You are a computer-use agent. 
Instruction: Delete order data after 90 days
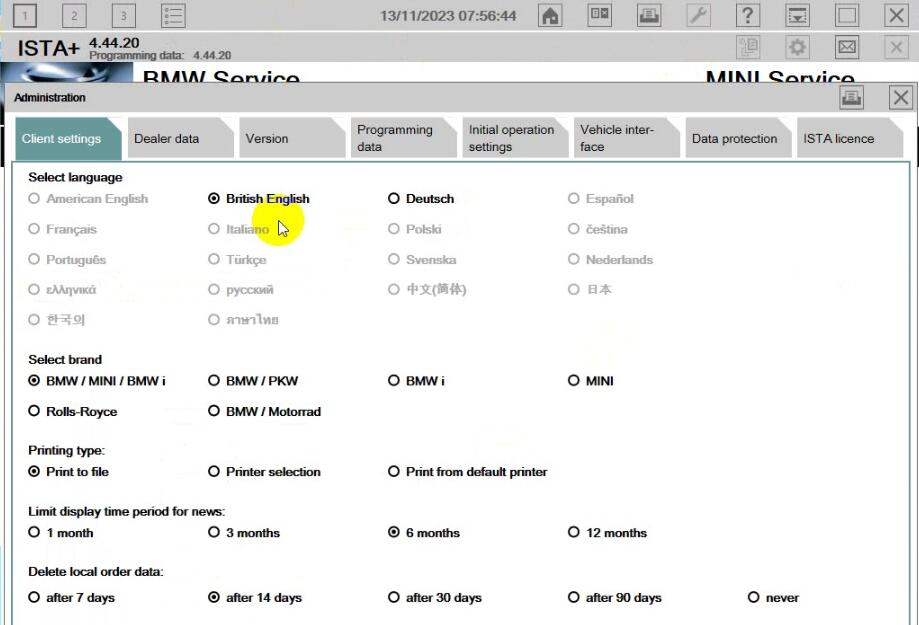pos(615,597)
